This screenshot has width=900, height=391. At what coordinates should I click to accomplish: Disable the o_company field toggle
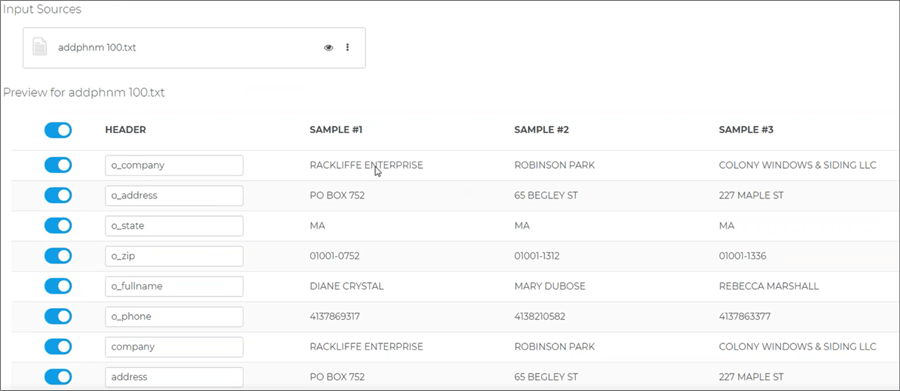(x=58, y=165)
